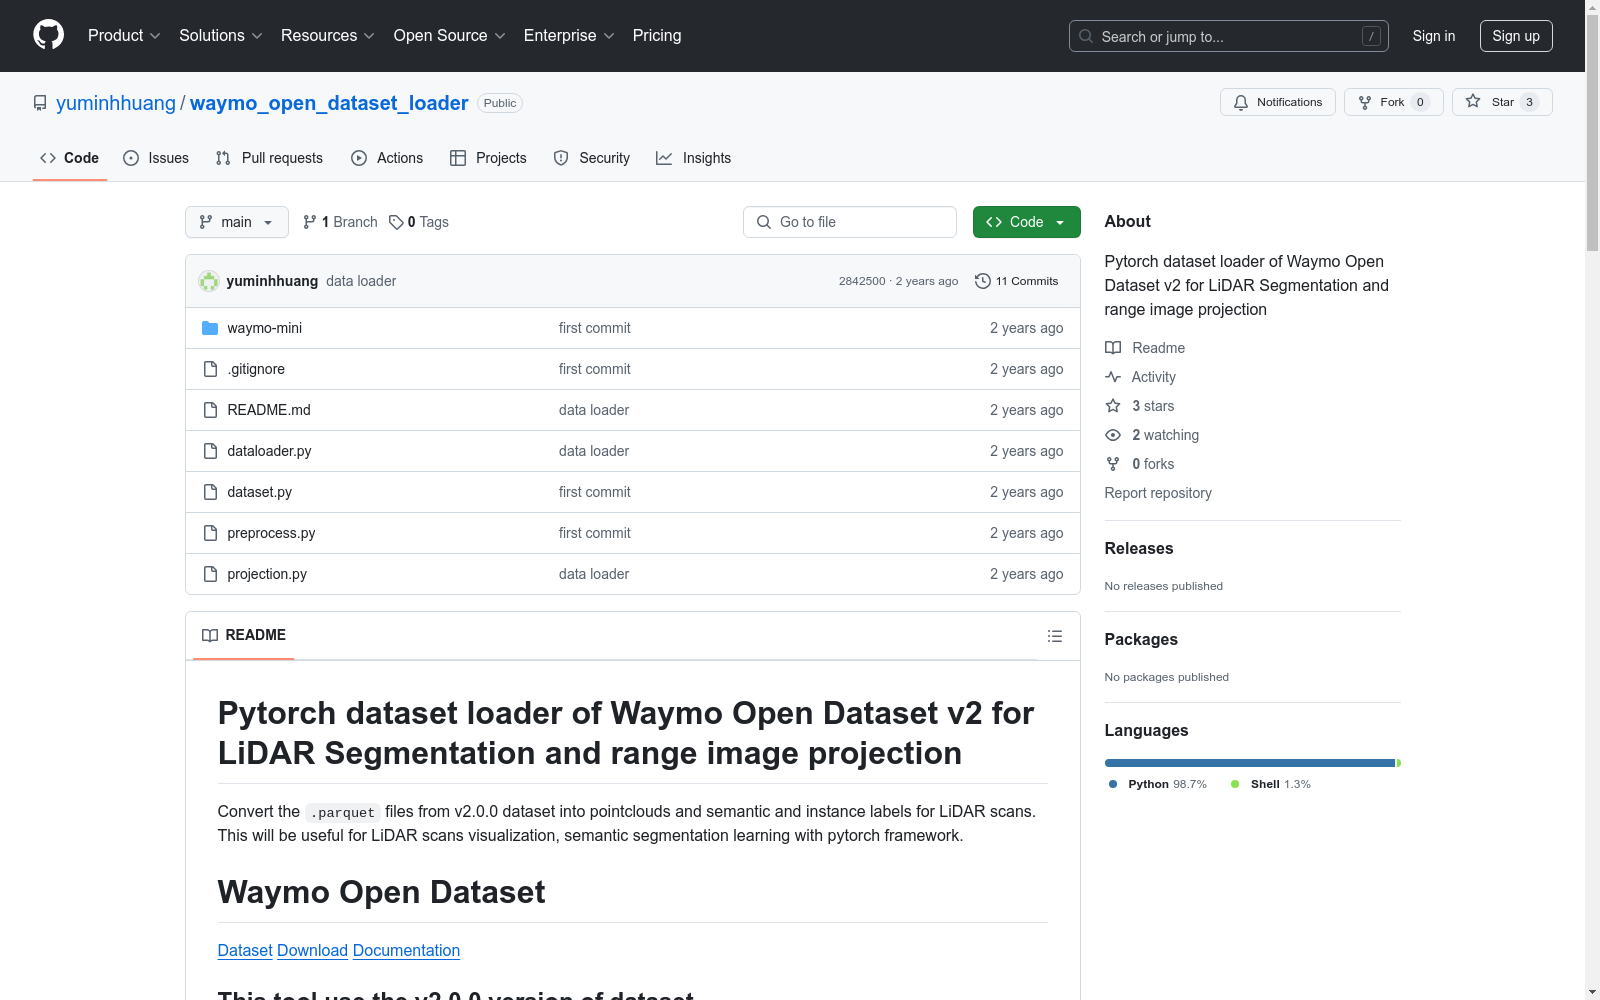This screenshot has width=1600, height=1000.
Task: Click the commits history clock icon
Action: 983,281
